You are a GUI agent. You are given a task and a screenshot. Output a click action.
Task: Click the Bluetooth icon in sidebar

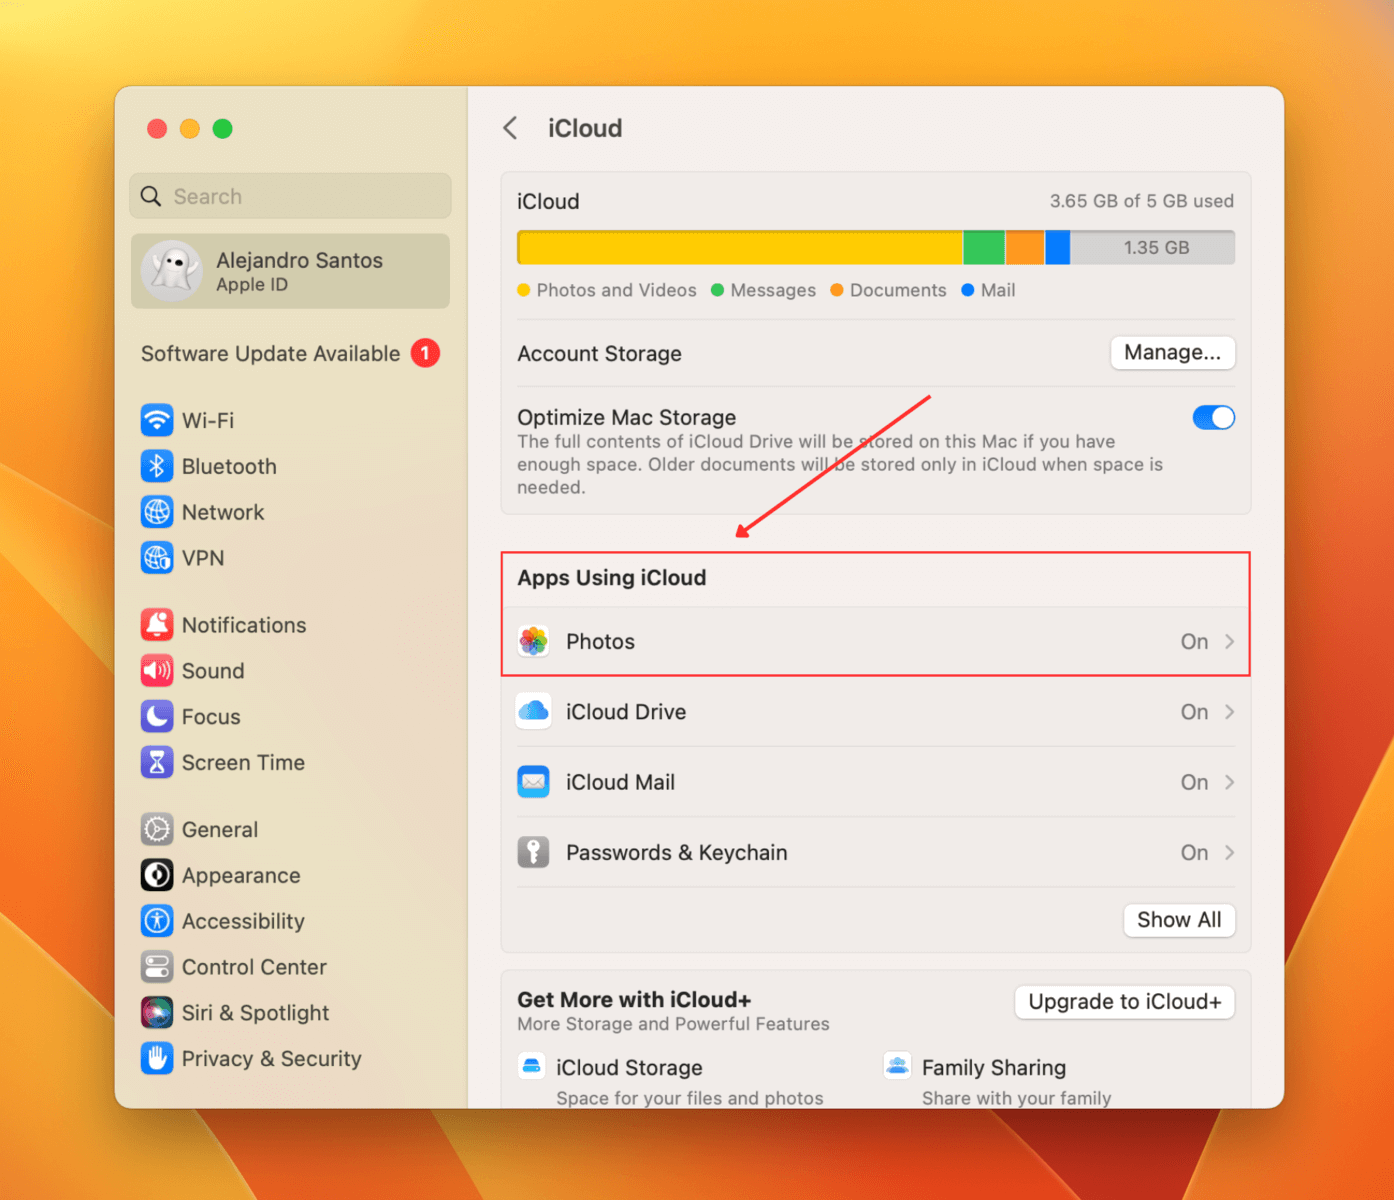pos(157,466)
